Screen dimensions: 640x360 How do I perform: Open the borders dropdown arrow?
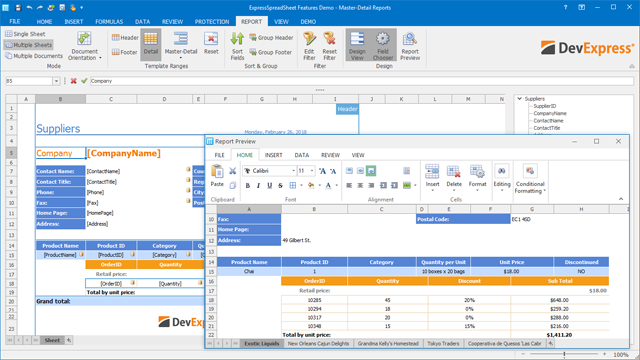pos(301,185)
